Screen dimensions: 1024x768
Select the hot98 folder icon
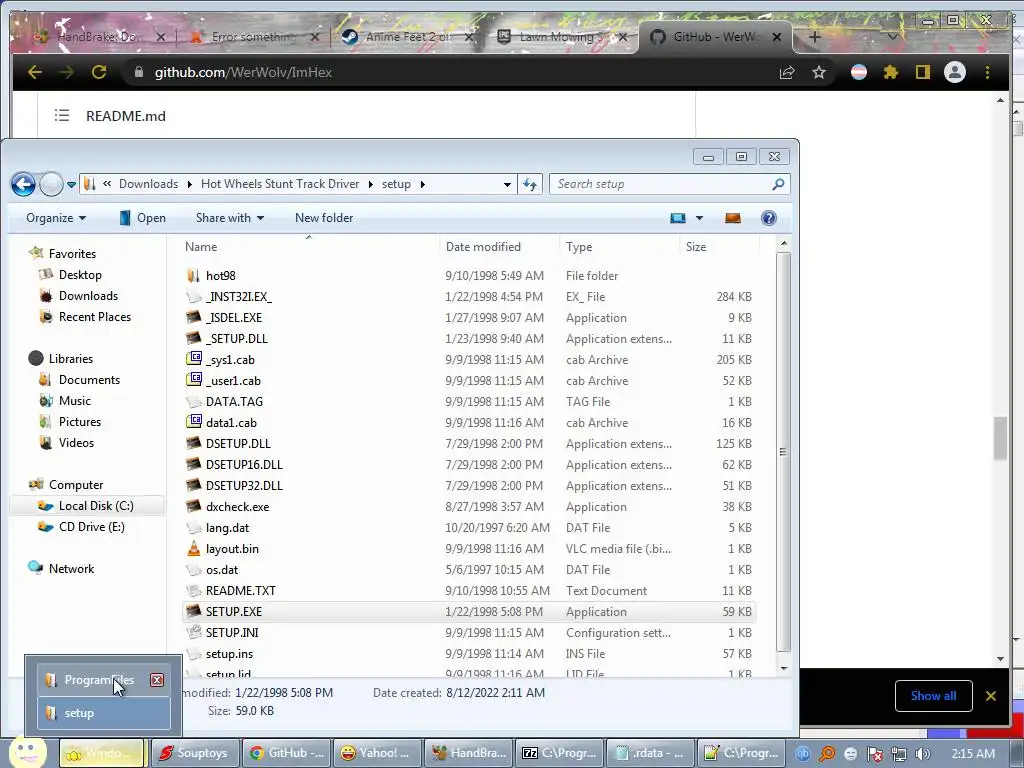(193, 276)
